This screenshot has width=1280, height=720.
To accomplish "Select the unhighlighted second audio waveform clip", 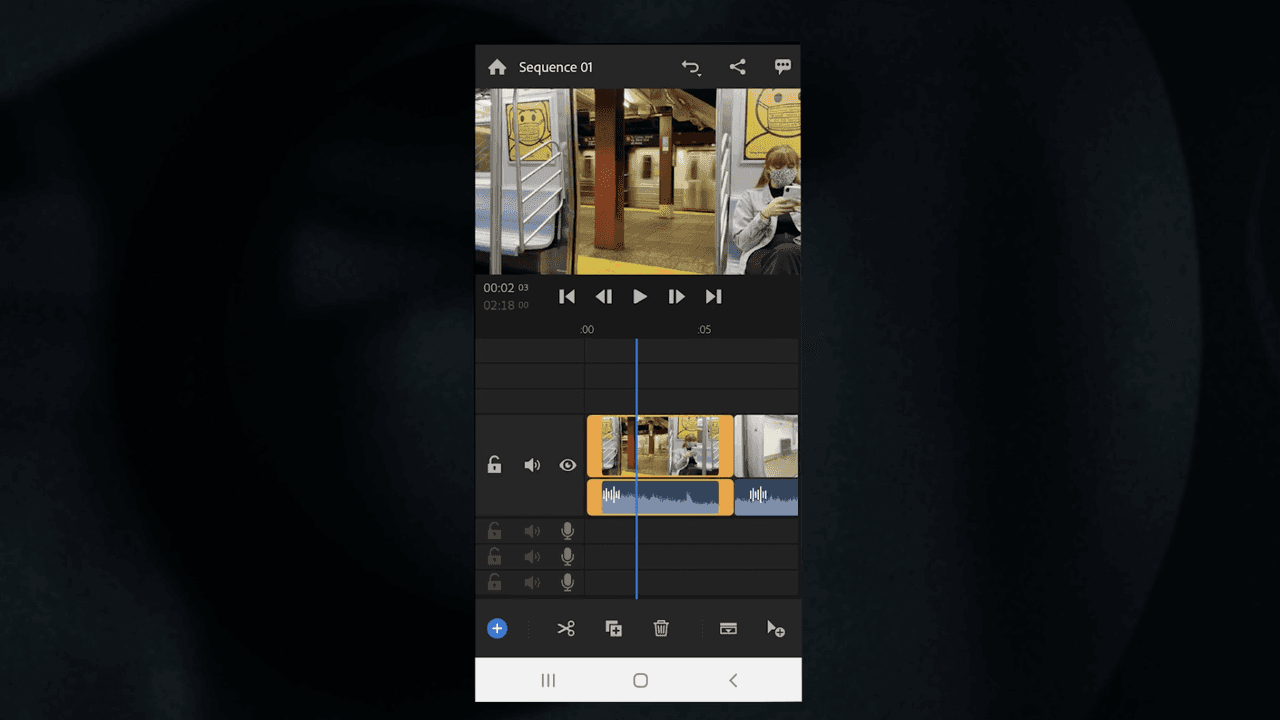I will (x=767, y=497).
